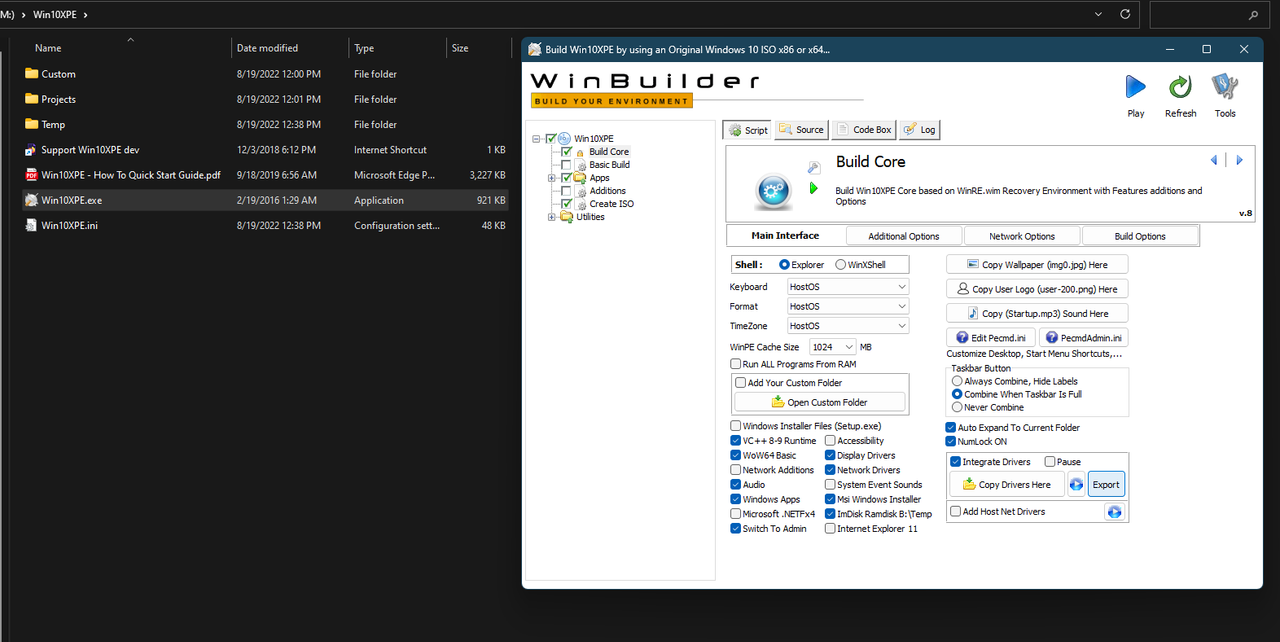Click the Support Win10XPE dev shortcut icon
The height and width of the screenshot is (642, 1280).
(31, 150)
